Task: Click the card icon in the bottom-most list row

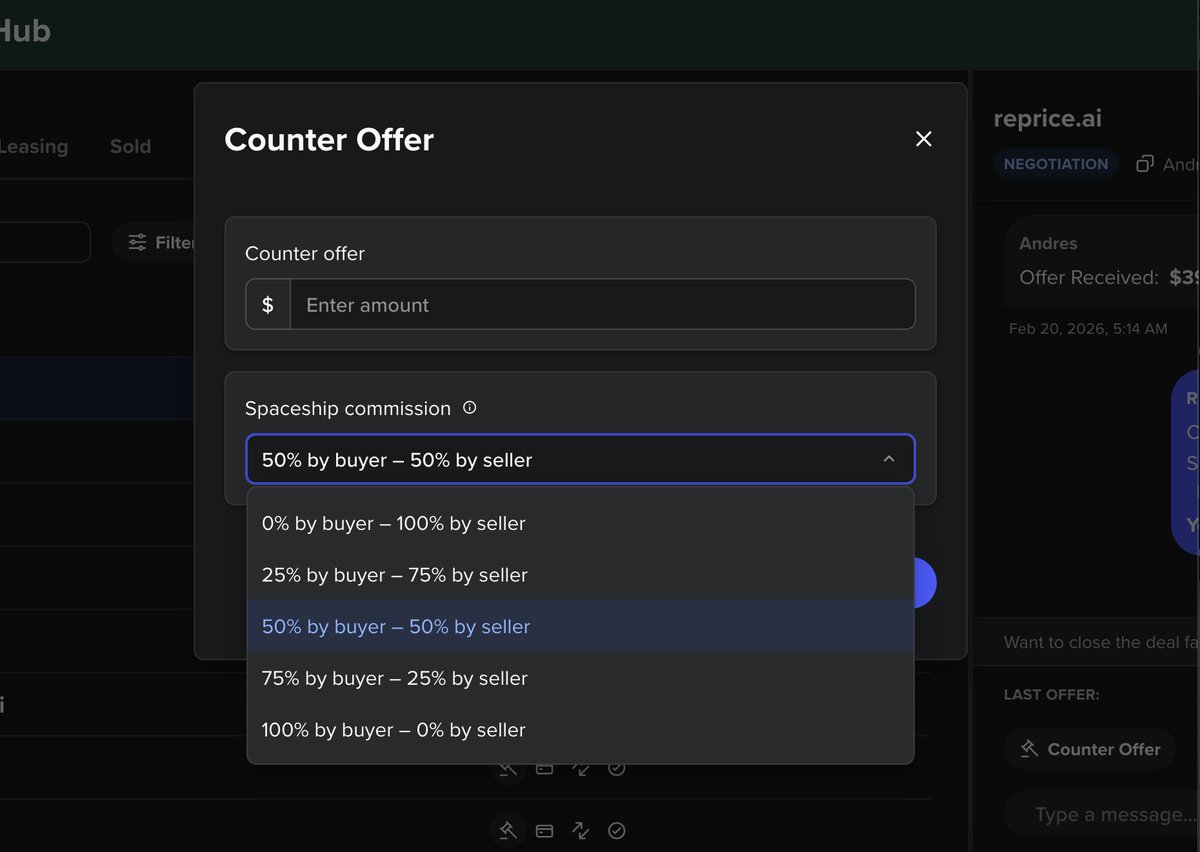Action: (544, 830)
